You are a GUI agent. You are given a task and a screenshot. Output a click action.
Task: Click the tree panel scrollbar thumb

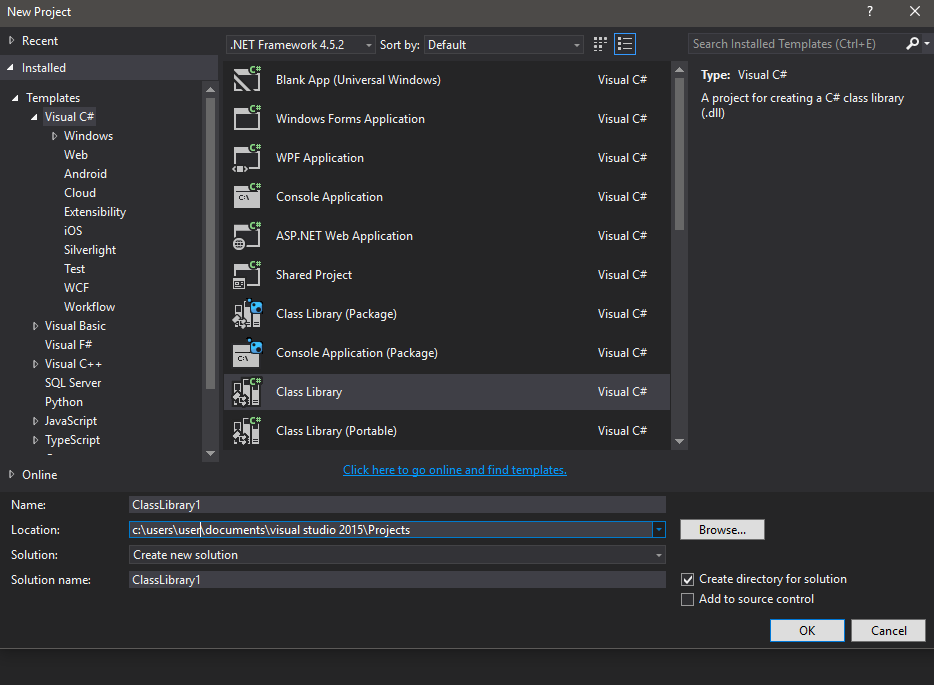click(x=210, y=243)
